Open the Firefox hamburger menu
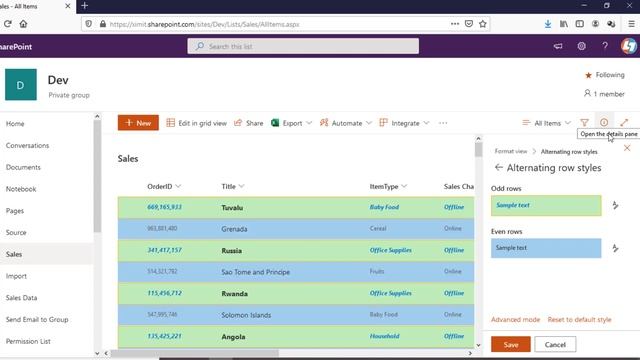 (x=631, y=24)
